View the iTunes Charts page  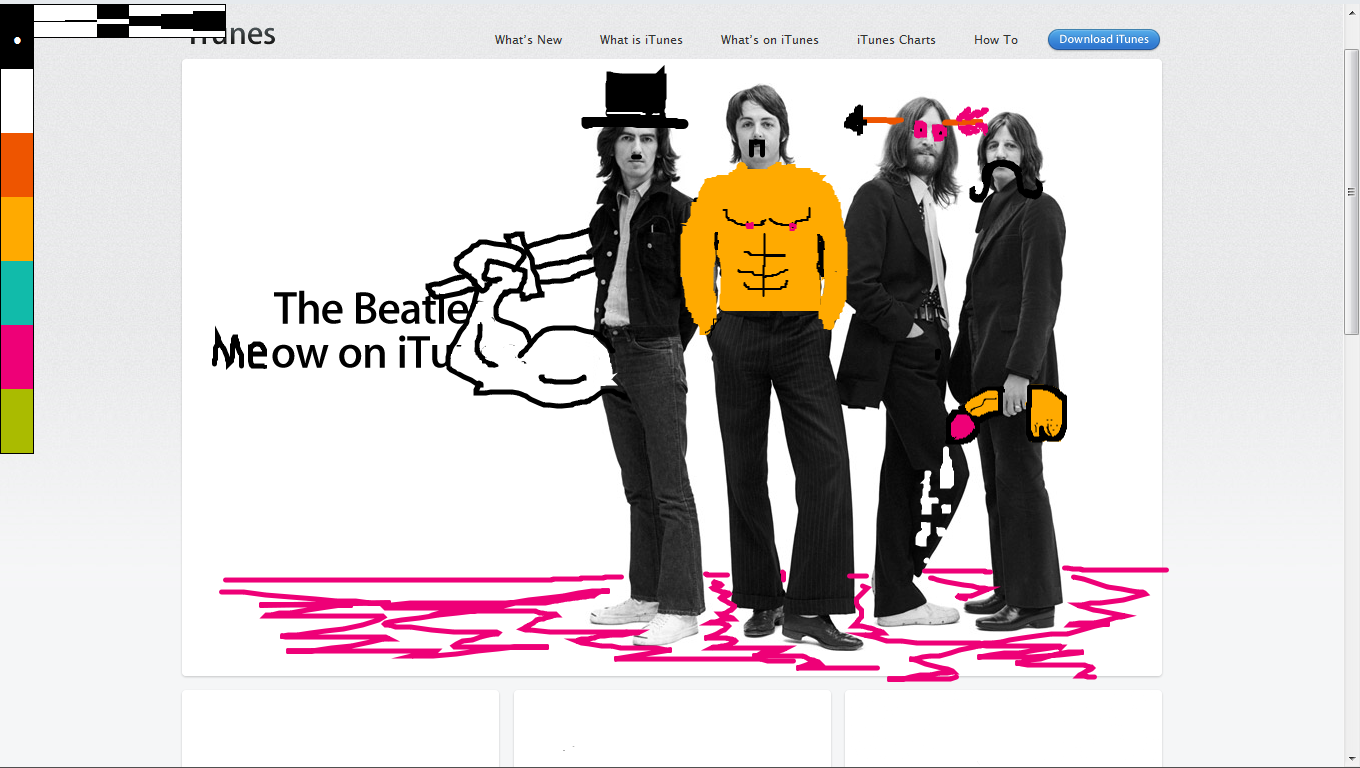896,40
